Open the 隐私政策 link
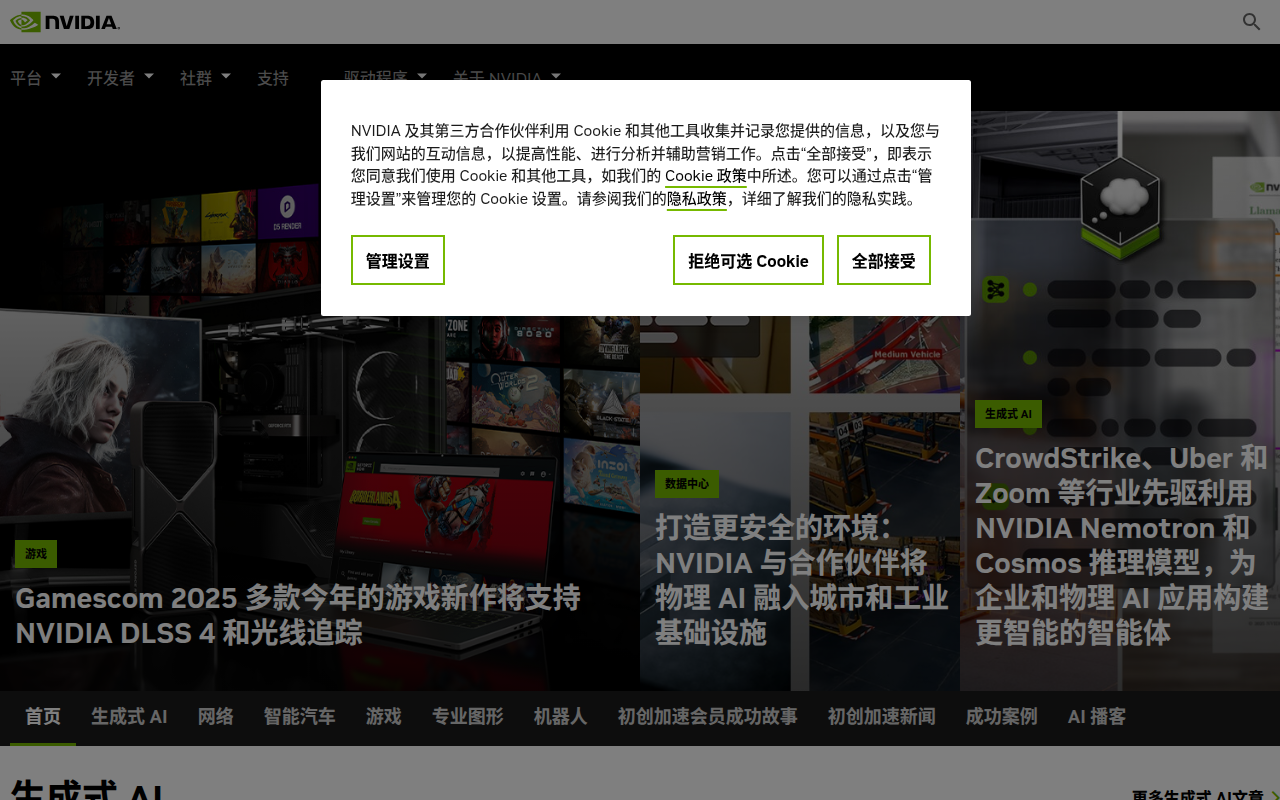 click(x=697, y=198)
